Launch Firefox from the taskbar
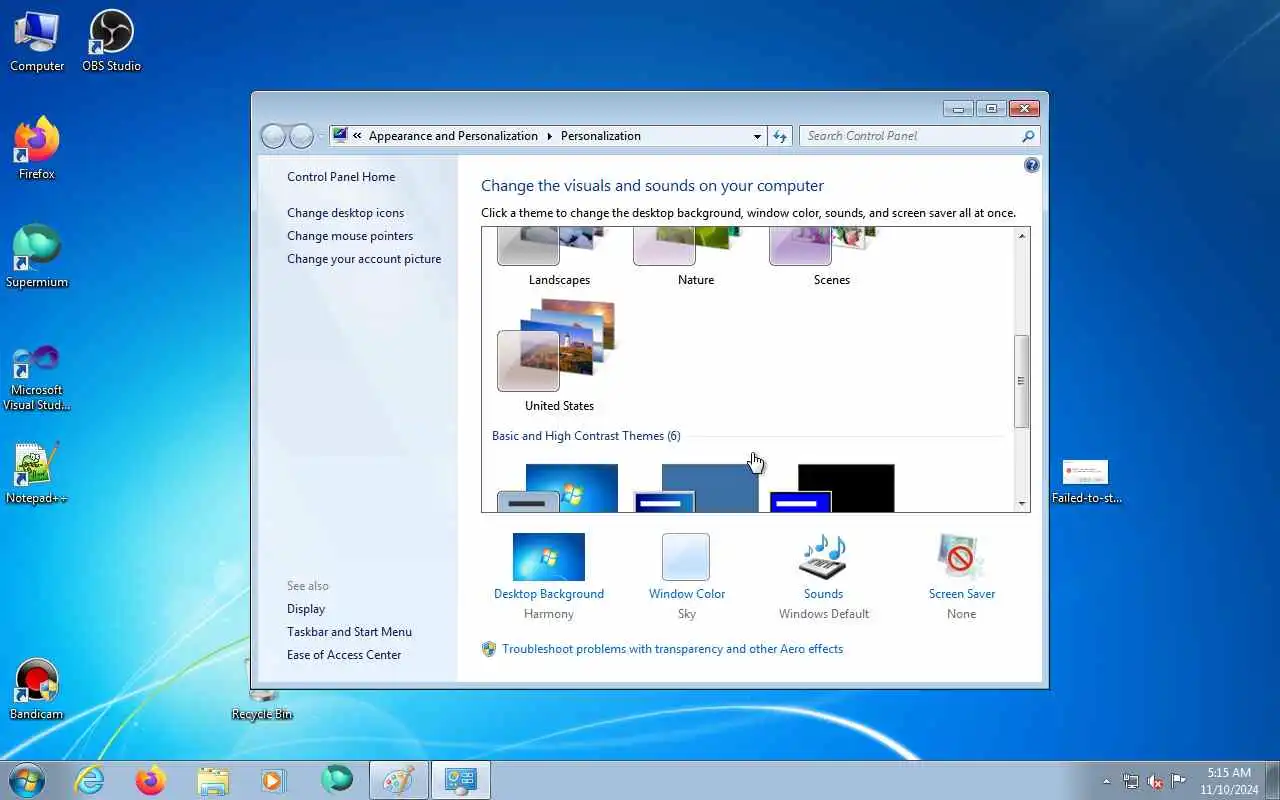 [151, 780]
